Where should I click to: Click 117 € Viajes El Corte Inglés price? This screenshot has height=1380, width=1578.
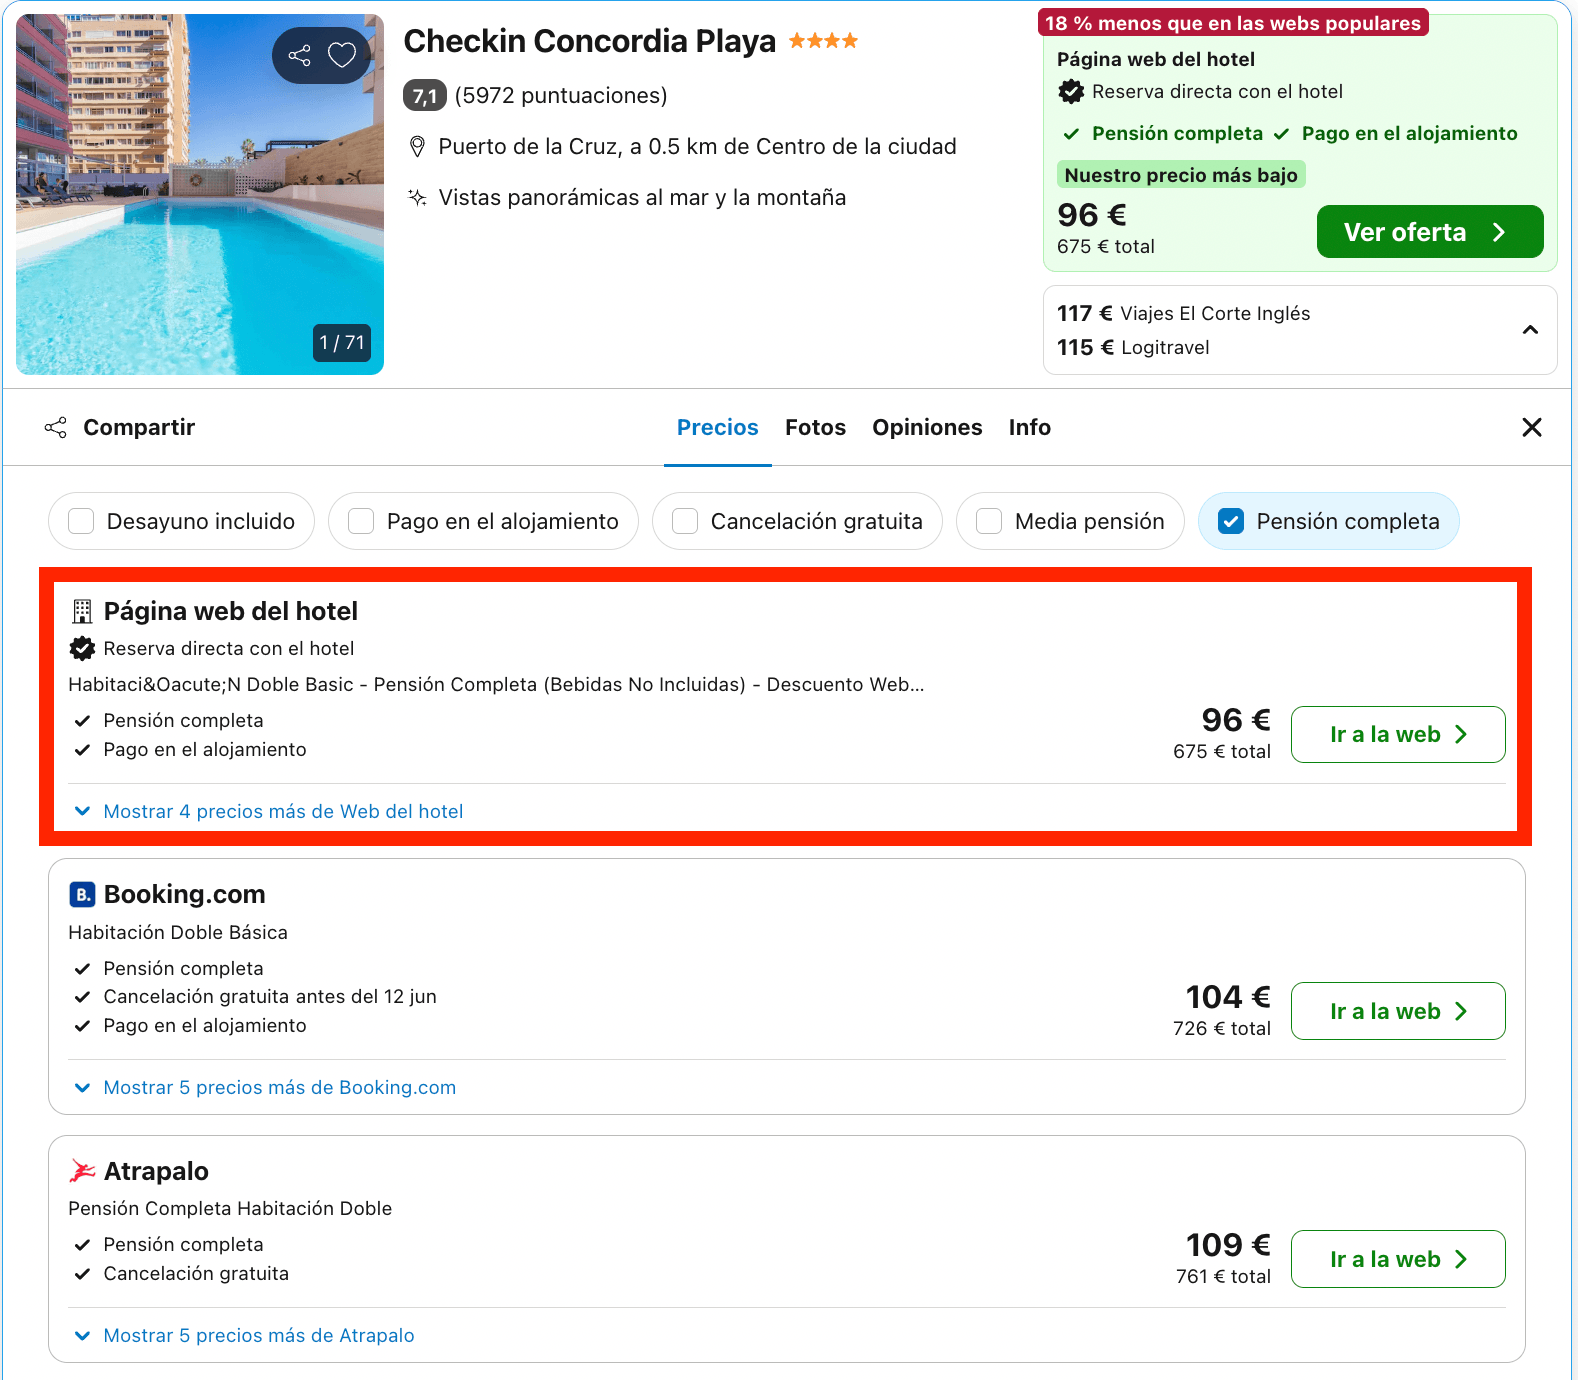pos(1183,314)
